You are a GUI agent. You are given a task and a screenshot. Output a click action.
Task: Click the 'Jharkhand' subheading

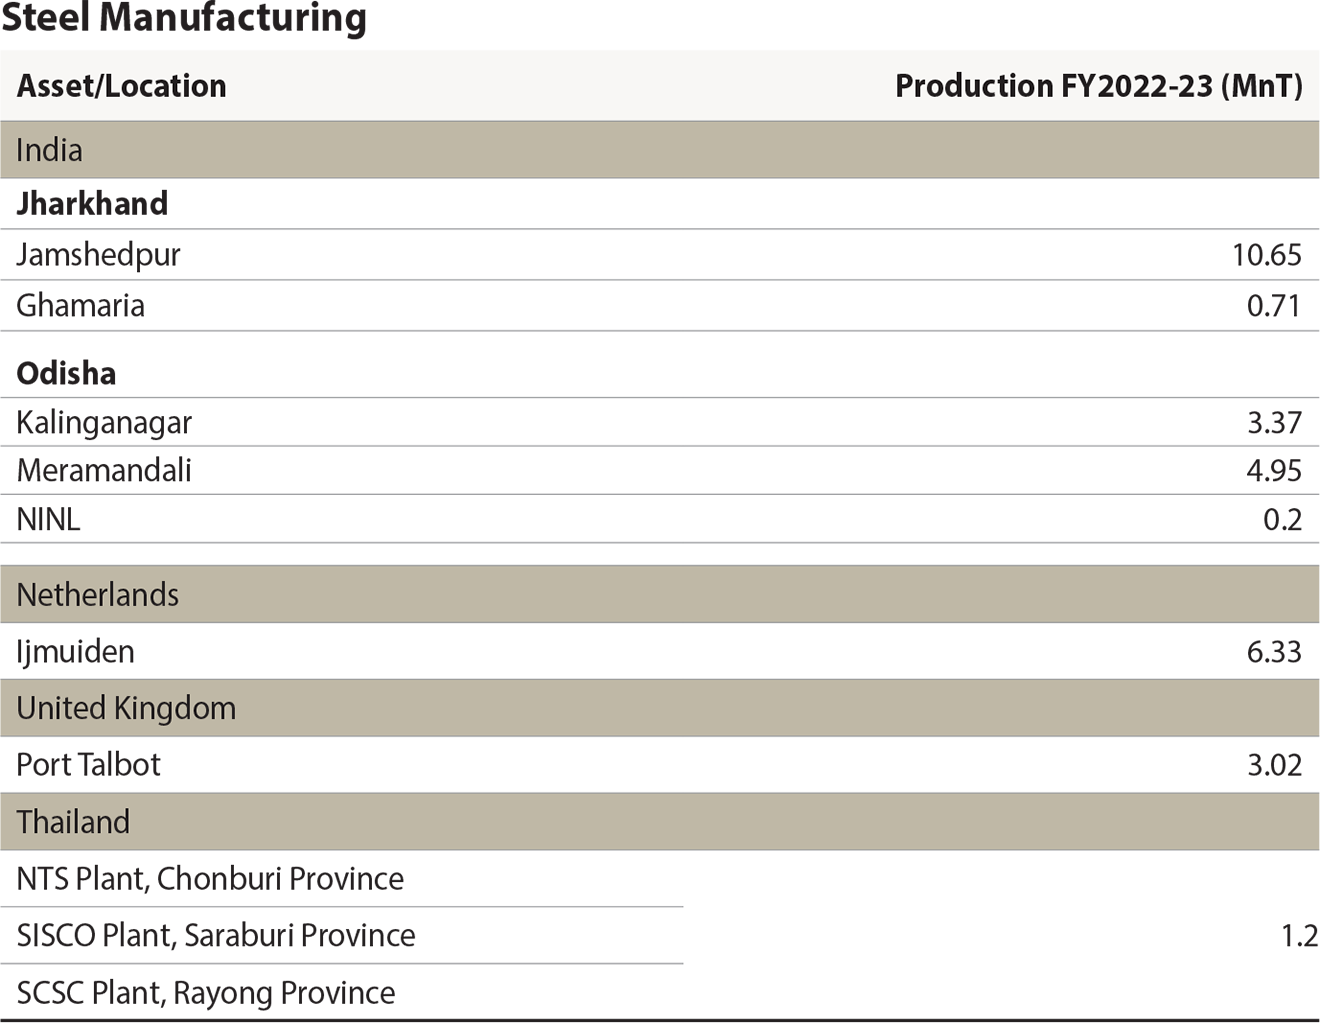click(92, 203)
